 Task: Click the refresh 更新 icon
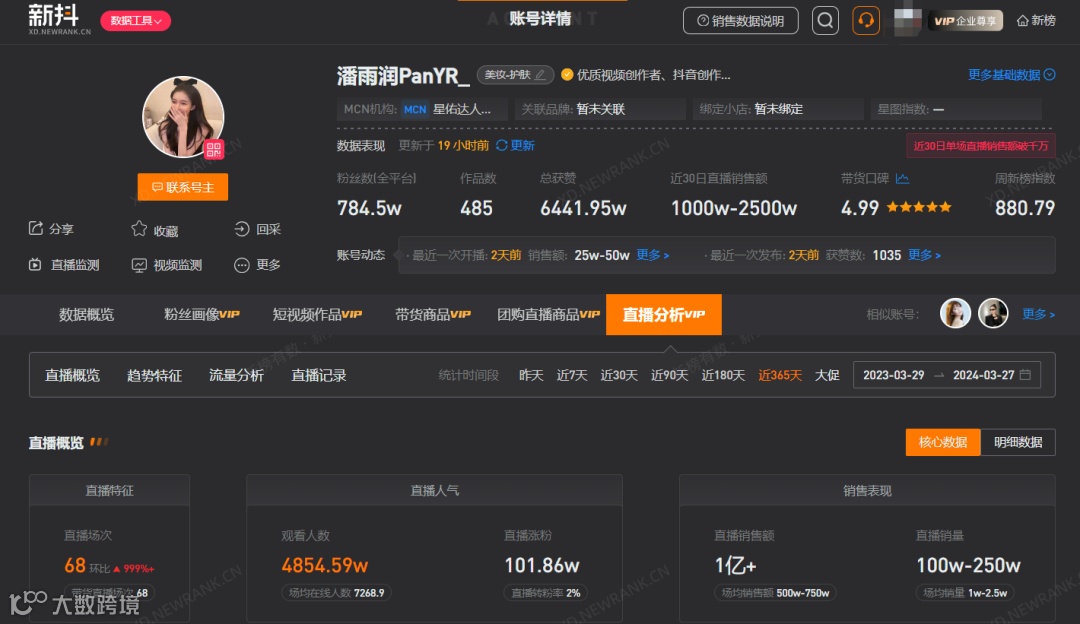[x=501, y=145]
